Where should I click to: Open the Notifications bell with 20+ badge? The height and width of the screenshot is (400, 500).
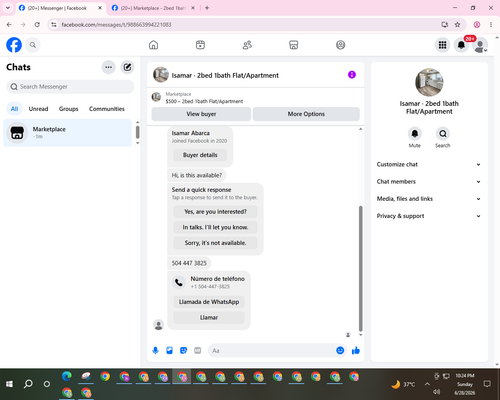(x=461, y=45)
